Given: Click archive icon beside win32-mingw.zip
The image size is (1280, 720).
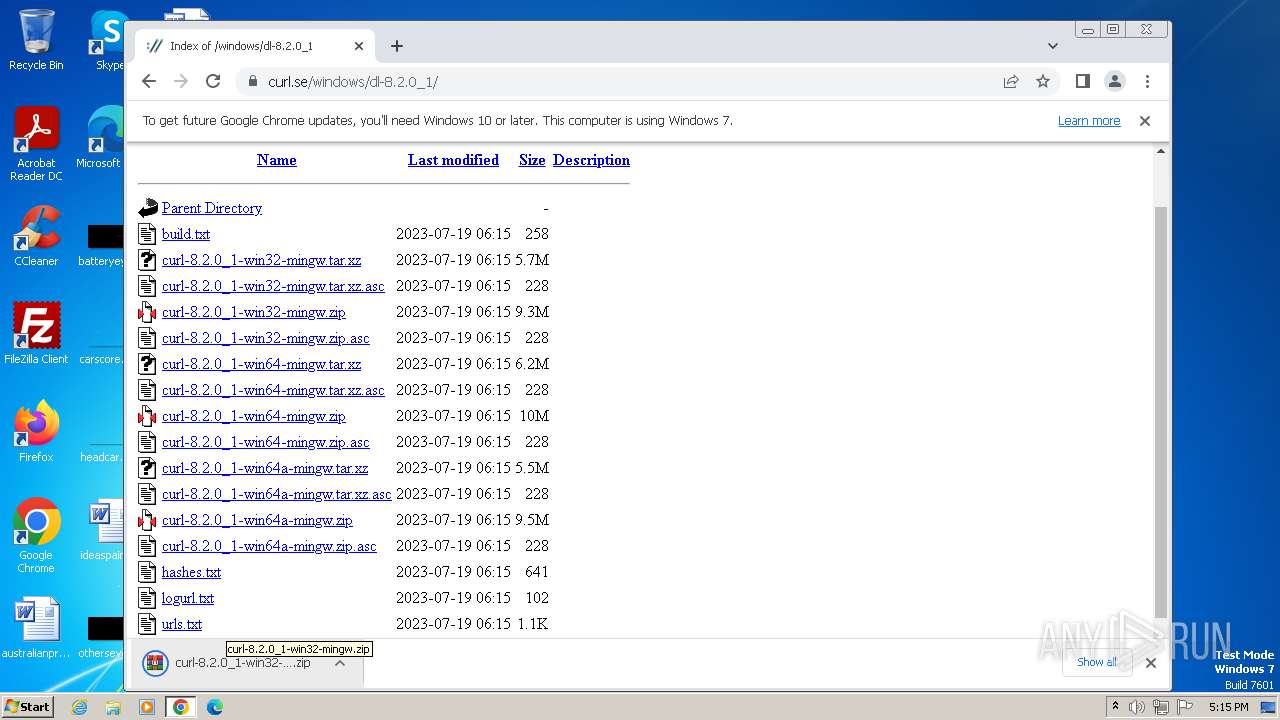Looking at the screenshot, I should click(x=148, y=312).
